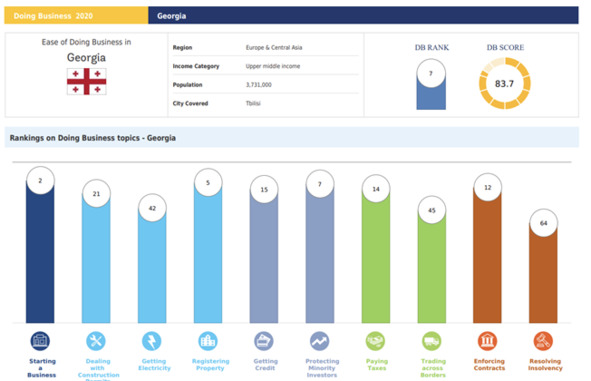Select the Trading across Borders truck icon

tap(432, 341)
